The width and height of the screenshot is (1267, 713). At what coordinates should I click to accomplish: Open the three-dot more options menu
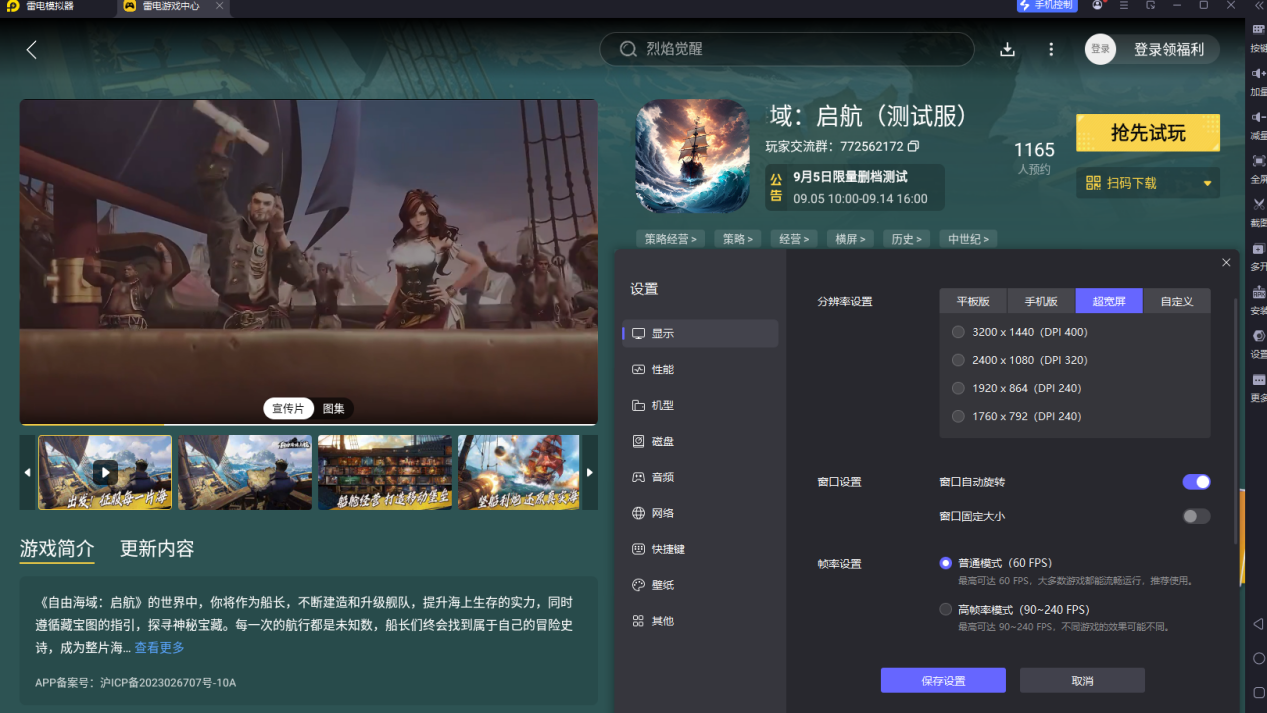(1051, 50)
